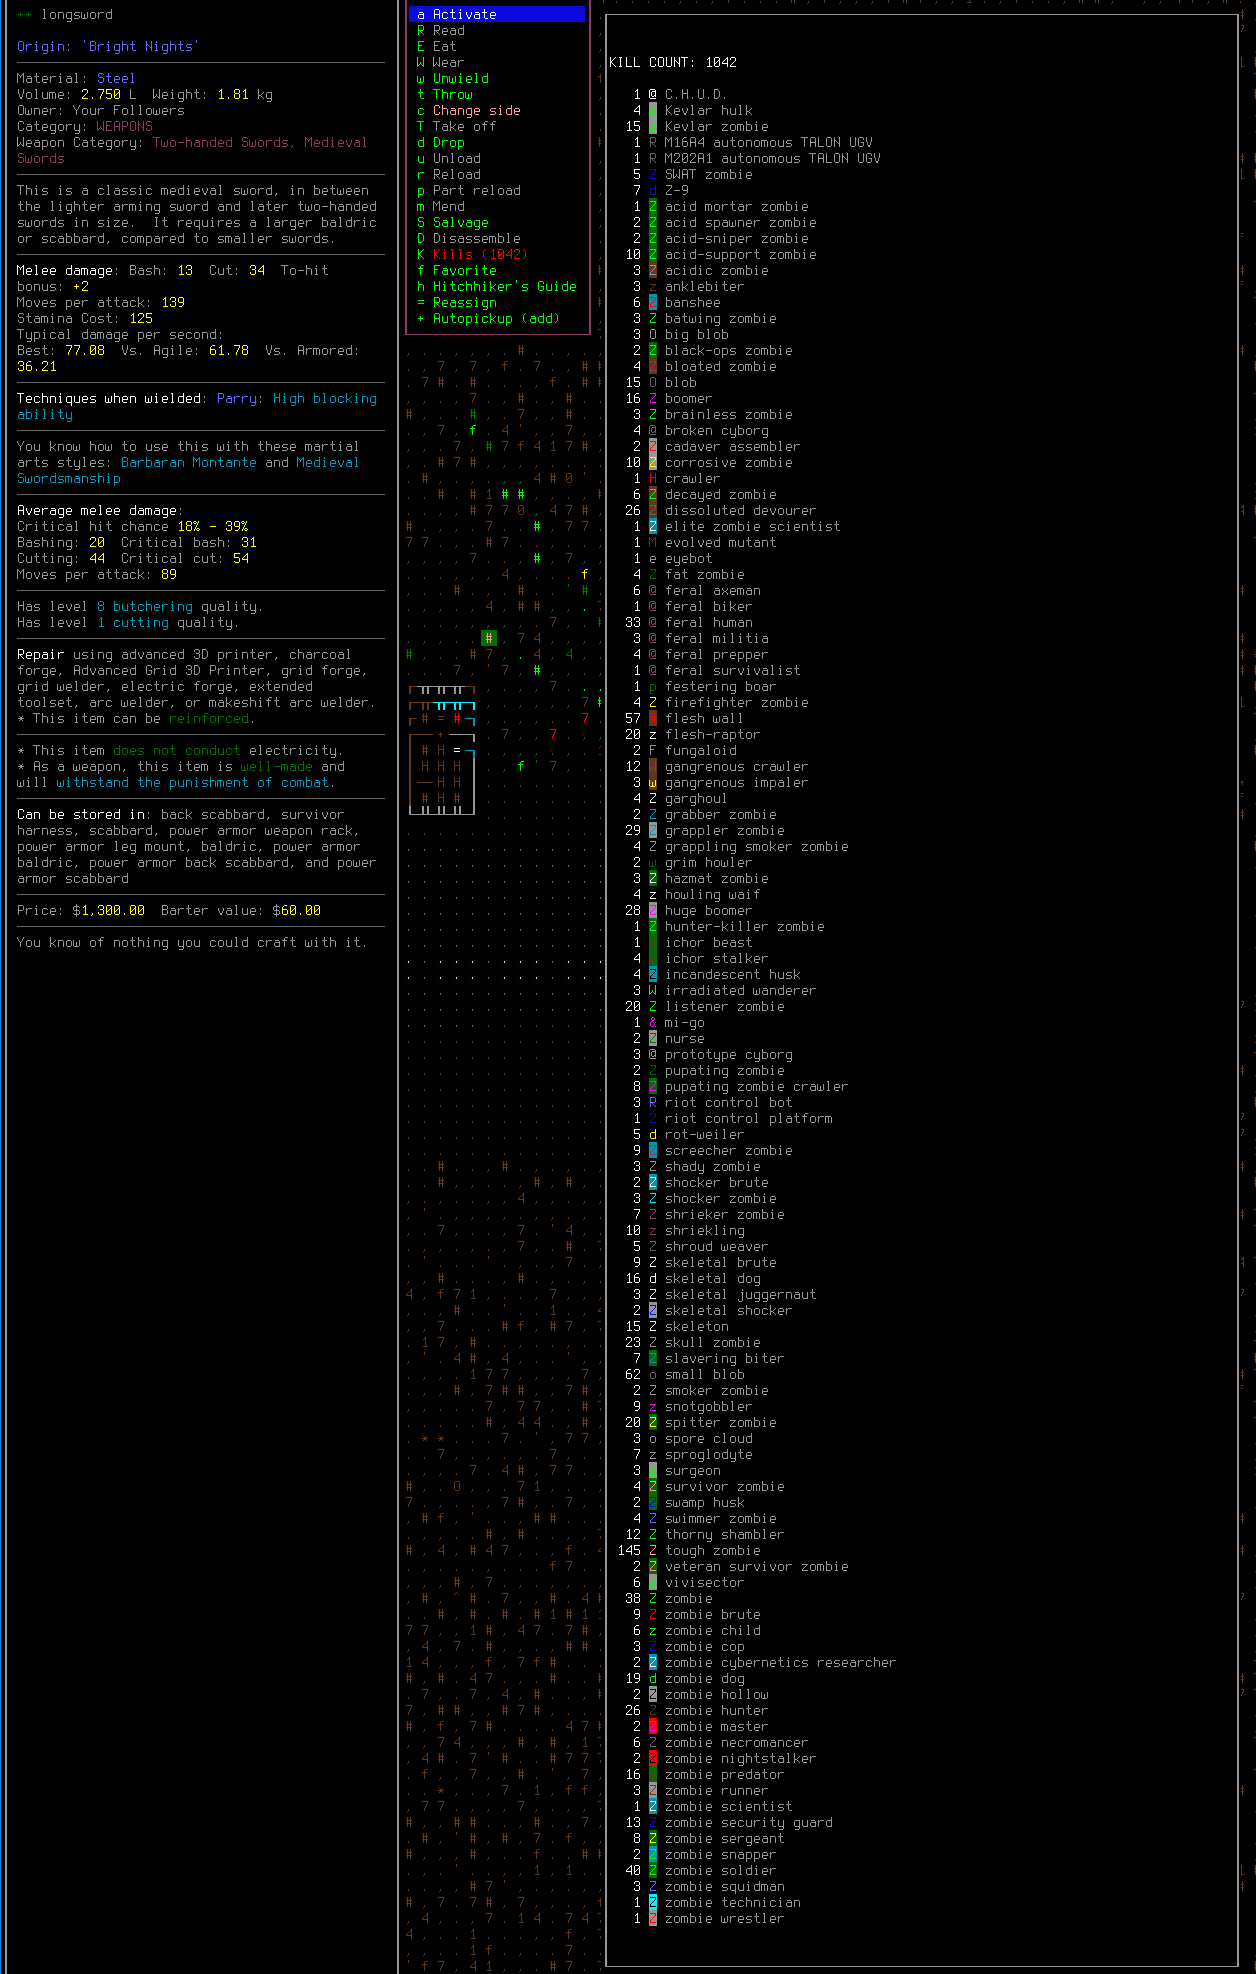Viewport: 1256px width, 1974px height.
Task: Click the flesh wall monster icon
Action: point(653,718)
